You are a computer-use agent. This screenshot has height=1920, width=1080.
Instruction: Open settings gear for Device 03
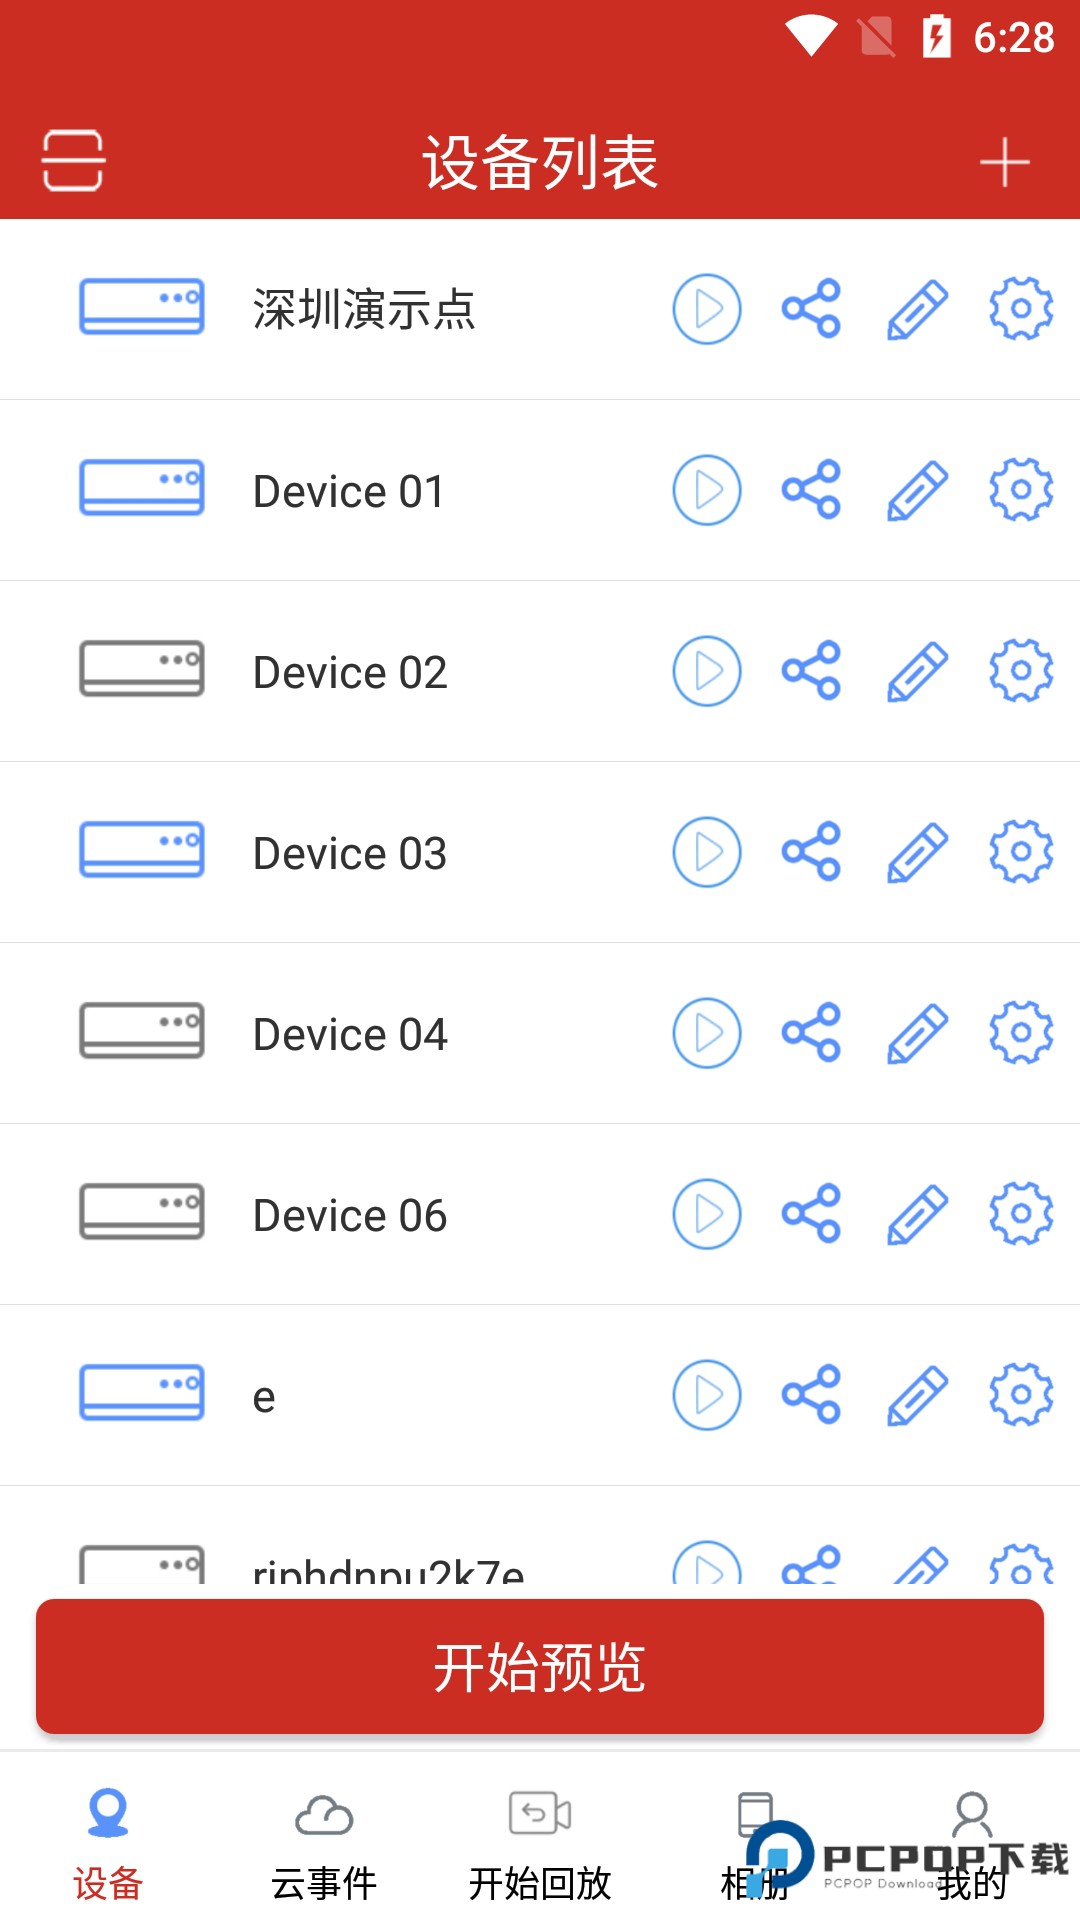[x=1021, y=852]
